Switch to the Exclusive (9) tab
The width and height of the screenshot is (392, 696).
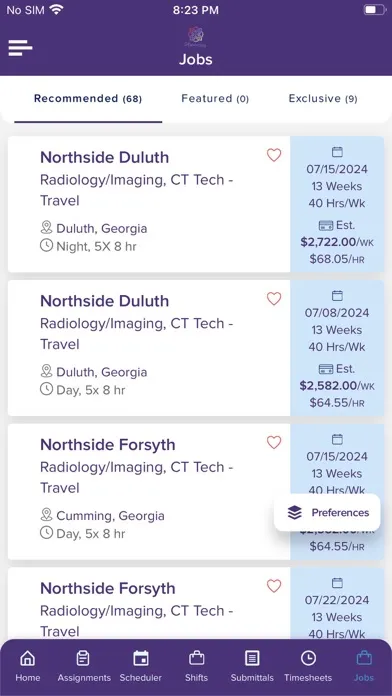pos(323,99)
